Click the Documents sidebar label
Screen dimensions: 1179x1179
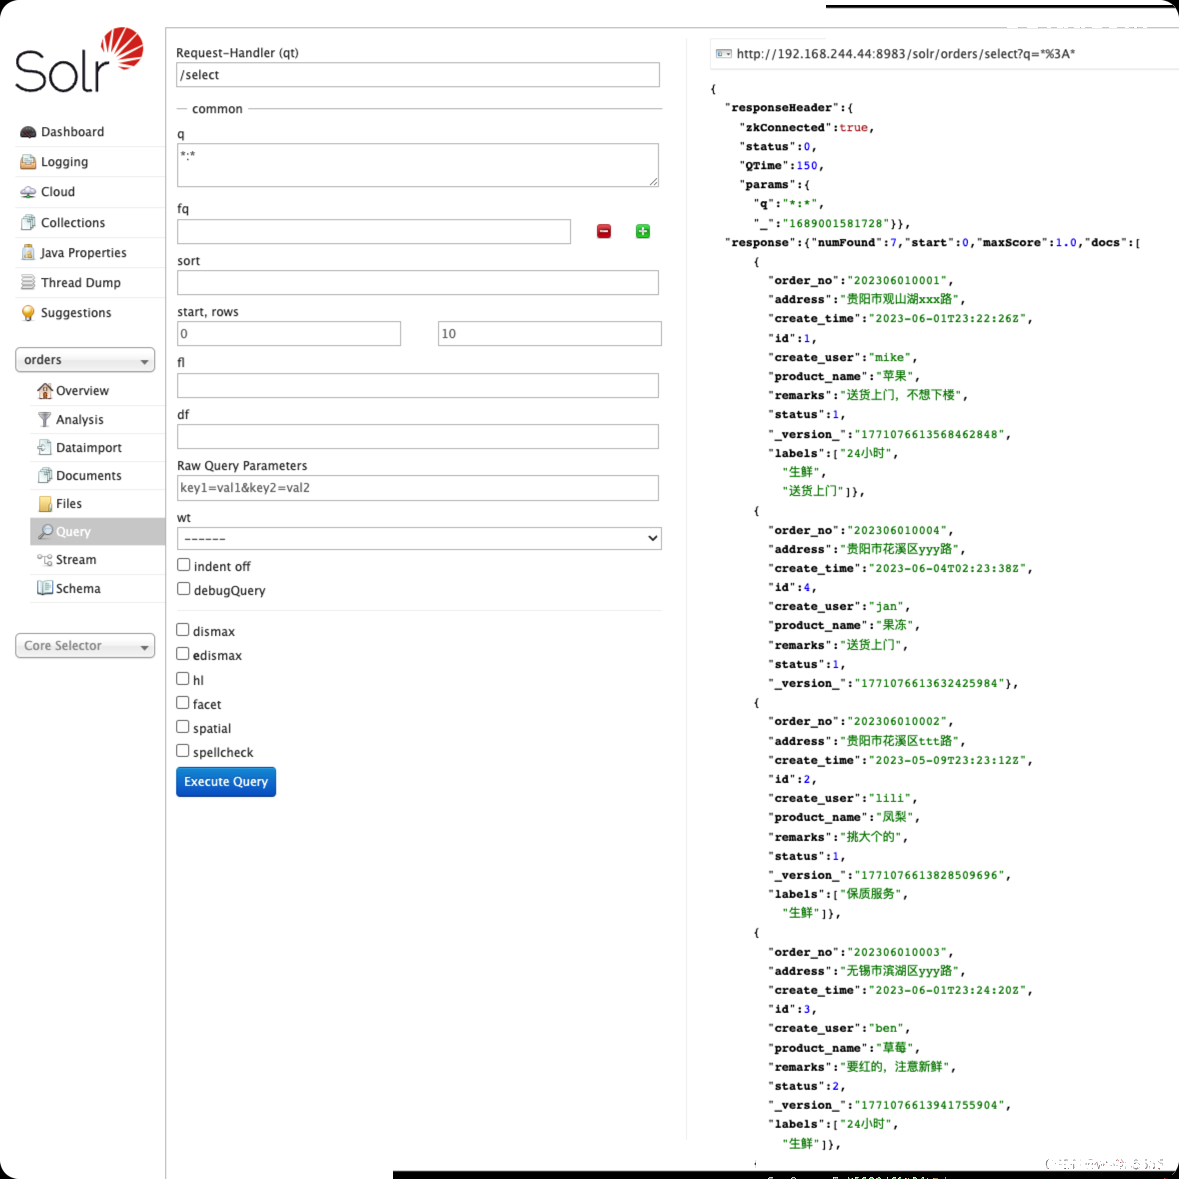tap(89, 476)
